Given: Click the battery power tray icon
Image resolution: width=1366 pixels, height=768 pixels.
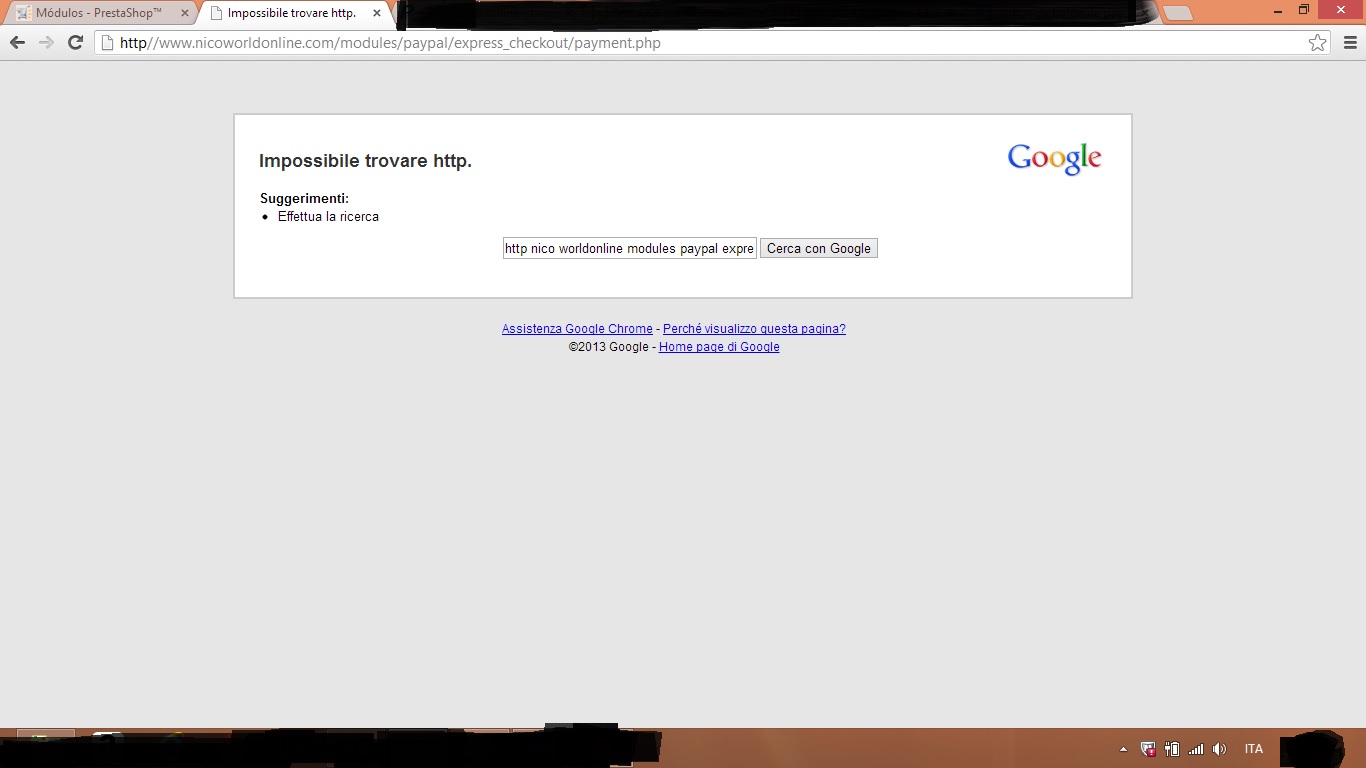Looking at the screenshot, I should pyautogui.click(x=1172, y=749).
